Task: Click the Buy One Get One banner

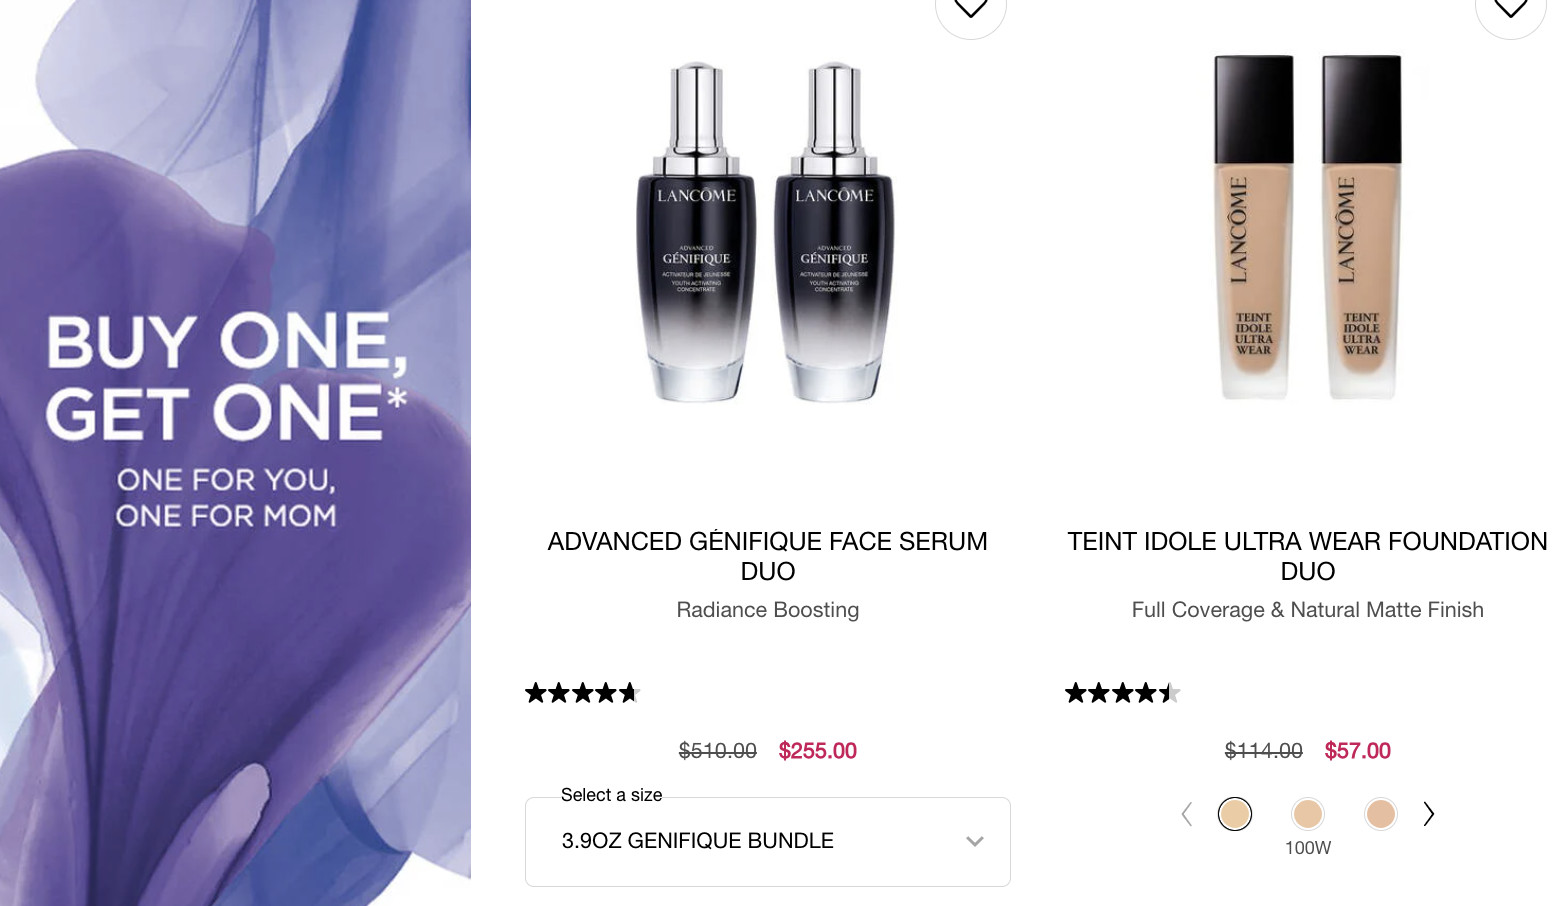Action: pos(235,453)
